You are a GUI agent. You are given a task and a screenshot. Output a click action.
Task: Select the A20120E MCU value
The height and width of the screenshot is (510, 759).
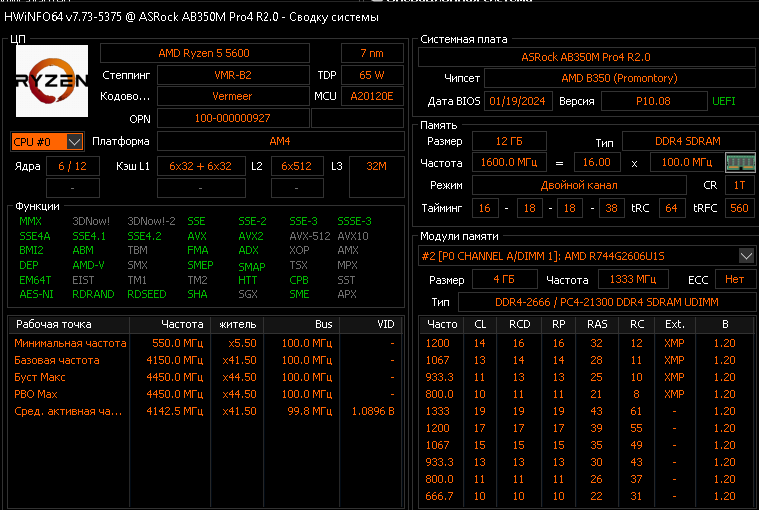pos(372,96)
